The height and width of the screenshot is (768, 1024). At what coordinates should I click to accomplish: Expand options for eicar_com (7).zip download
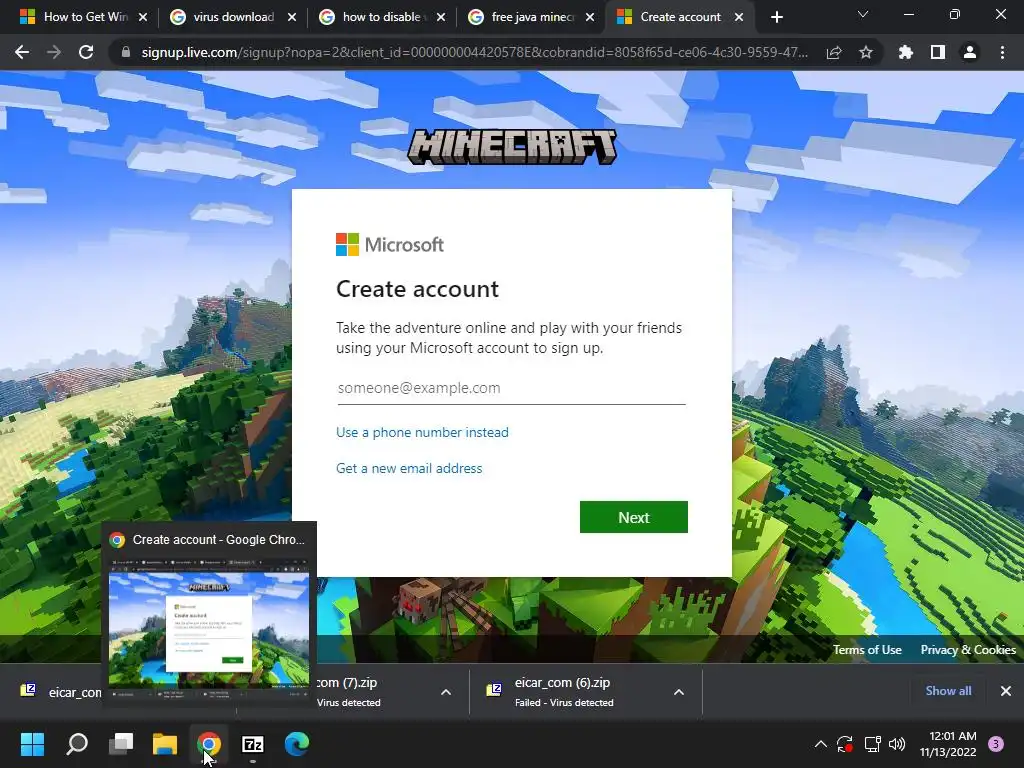point(446,692)
